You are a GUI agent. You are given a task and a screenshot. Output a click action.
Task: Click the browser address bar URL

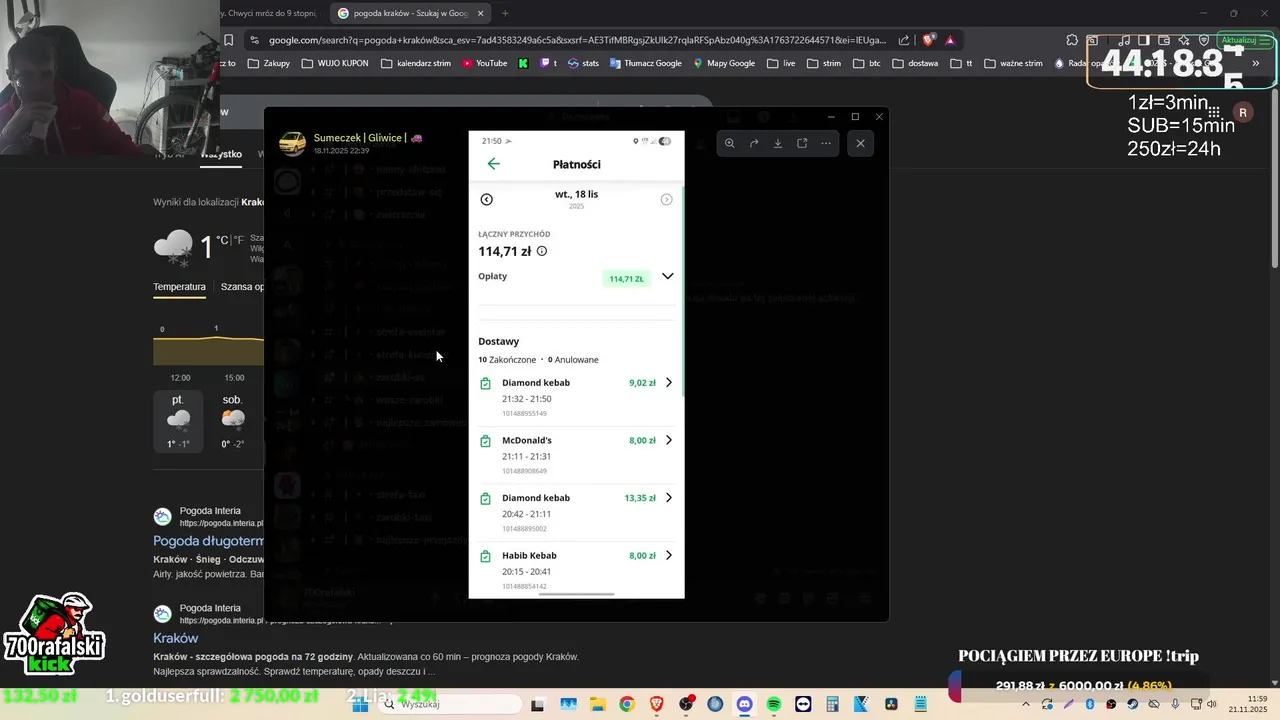coord(577,40)
